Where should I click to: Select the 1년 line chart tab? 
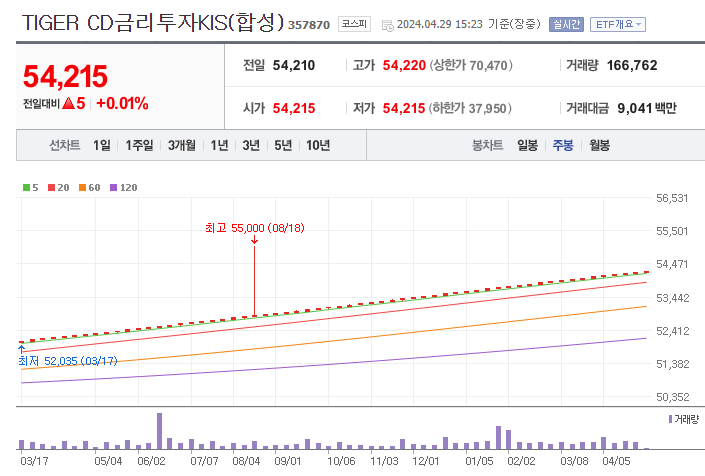point(219,145)
